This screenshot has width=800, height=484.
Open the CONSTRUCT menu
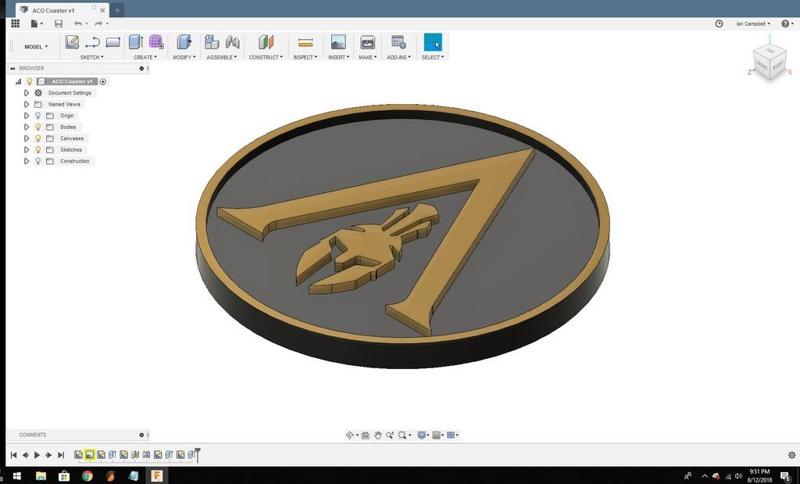point(265,57)
